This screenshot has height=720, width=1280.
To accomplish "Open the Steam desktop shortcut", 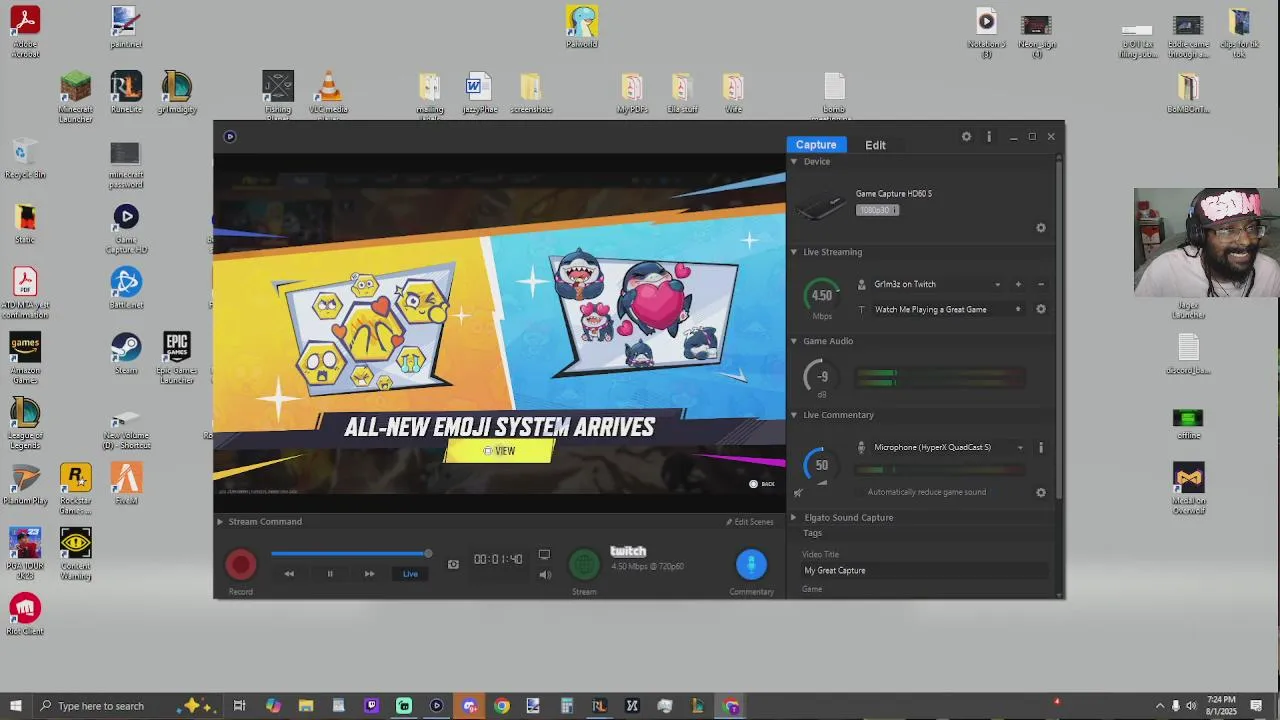I will pyautogui.click(x=126, y=355).
